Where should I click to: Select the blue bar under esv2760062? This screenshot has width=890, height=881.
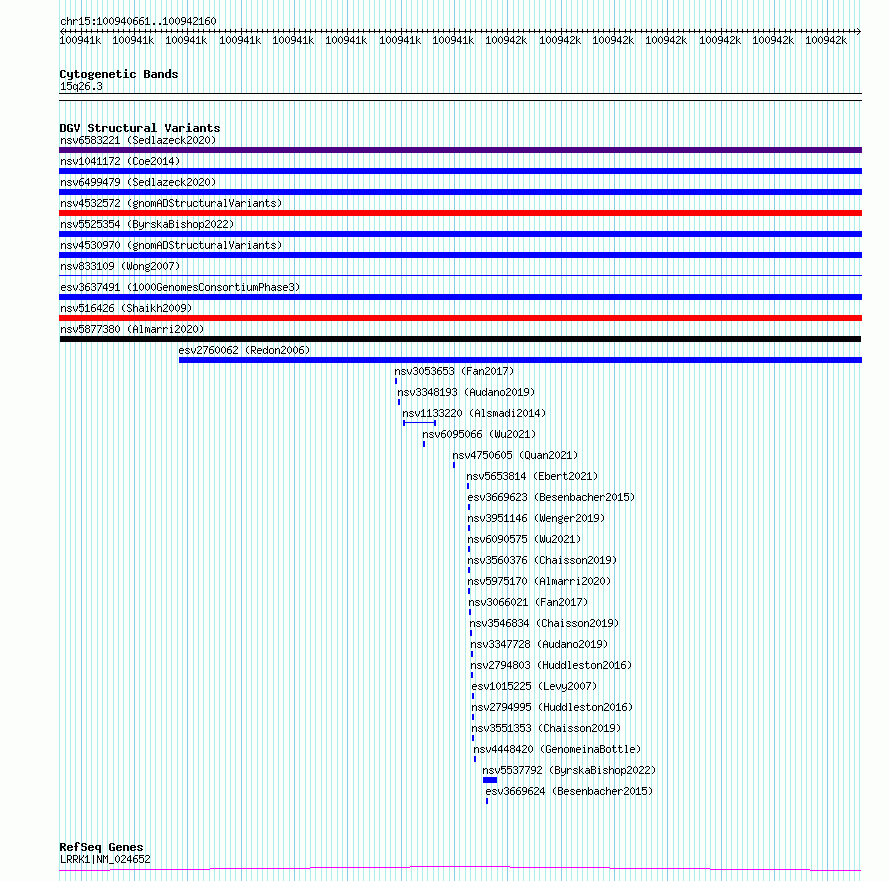click(520, 360)
